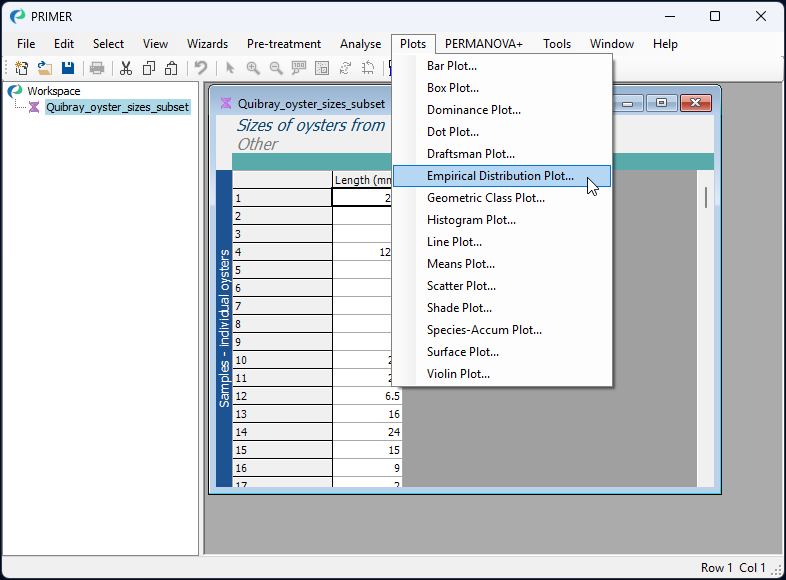Open the Analyse menu

[x=360, y=44]
